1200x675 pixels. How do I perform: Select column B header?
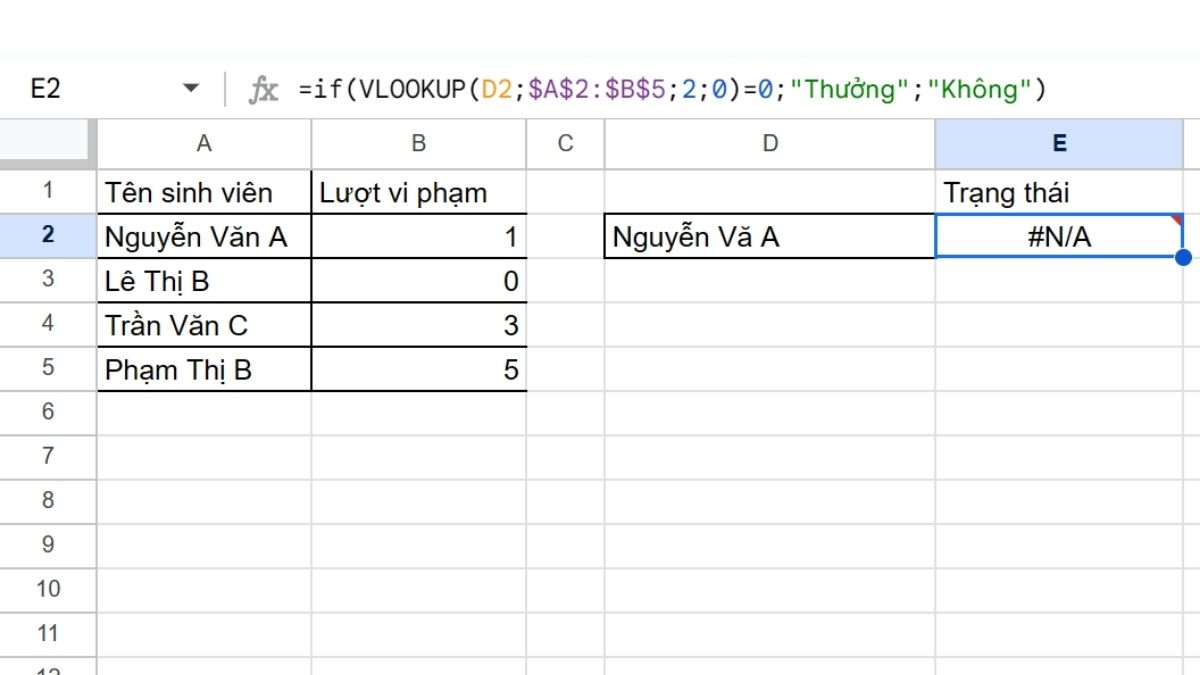point(419,144)
